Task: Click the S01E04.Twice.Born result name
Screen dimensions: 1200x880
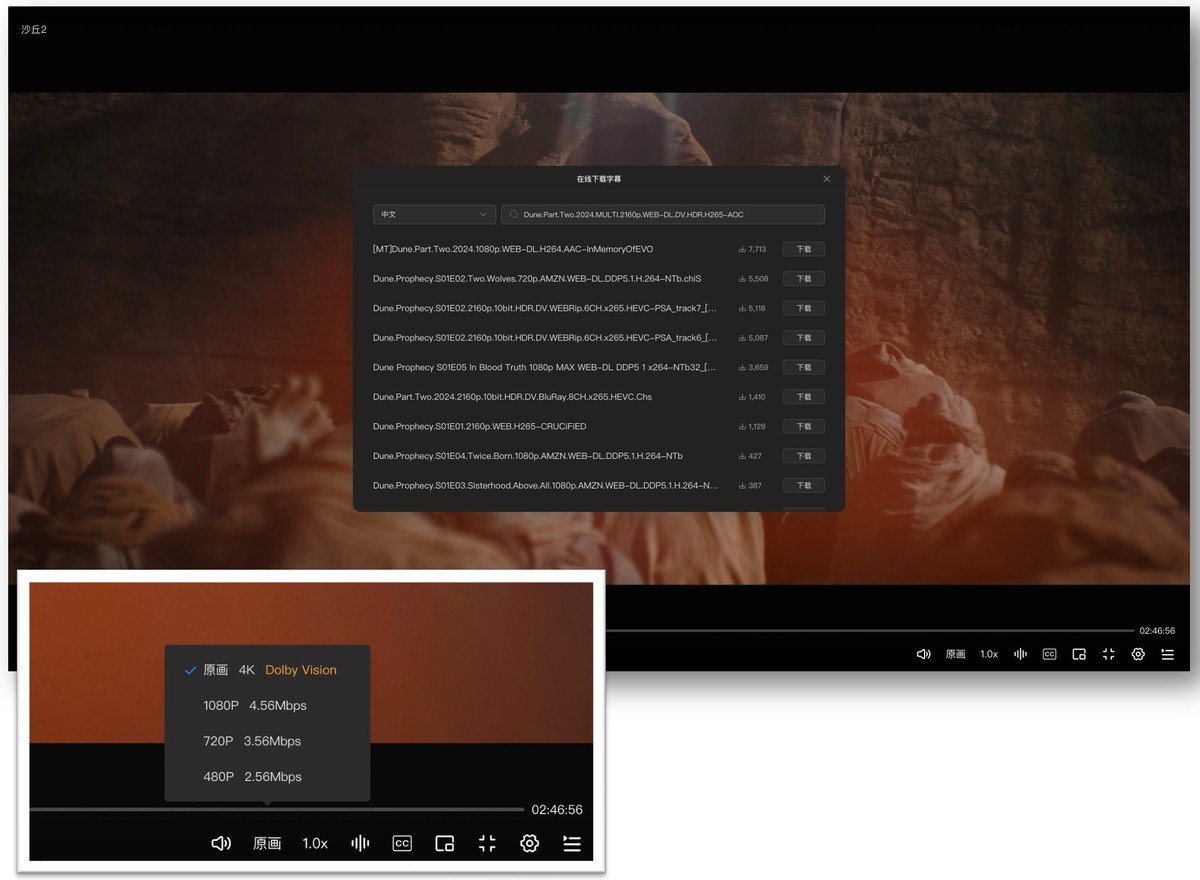Action: click(528, 456)
